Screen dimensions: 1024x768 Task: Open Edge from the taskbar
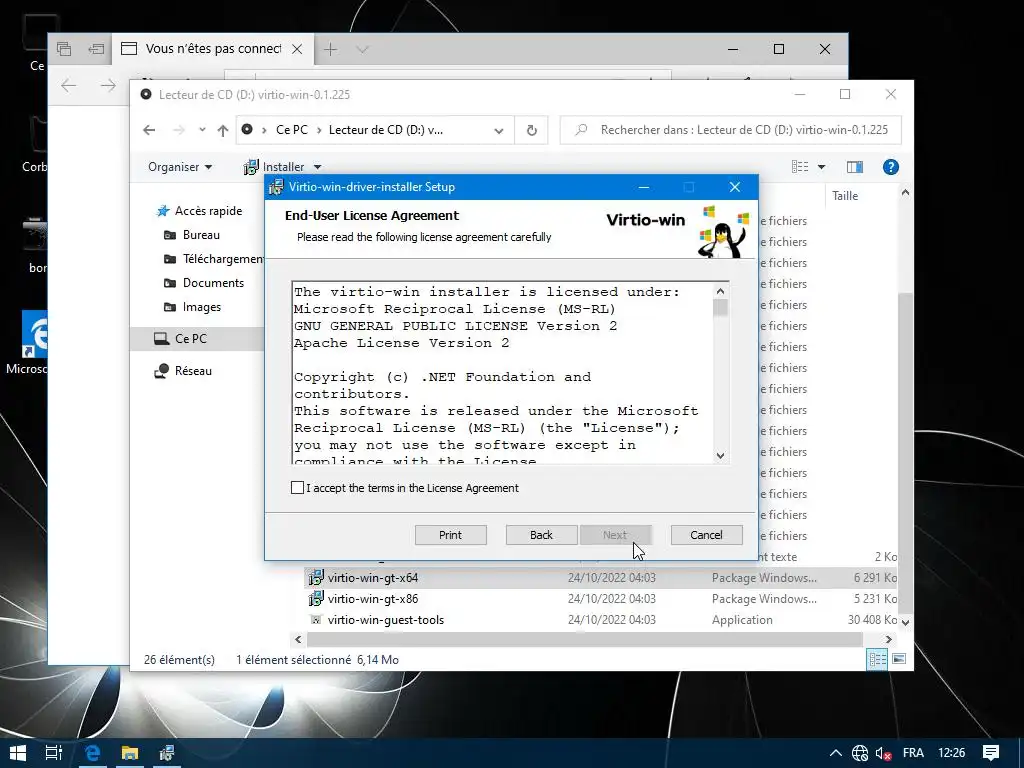point(92,753)
